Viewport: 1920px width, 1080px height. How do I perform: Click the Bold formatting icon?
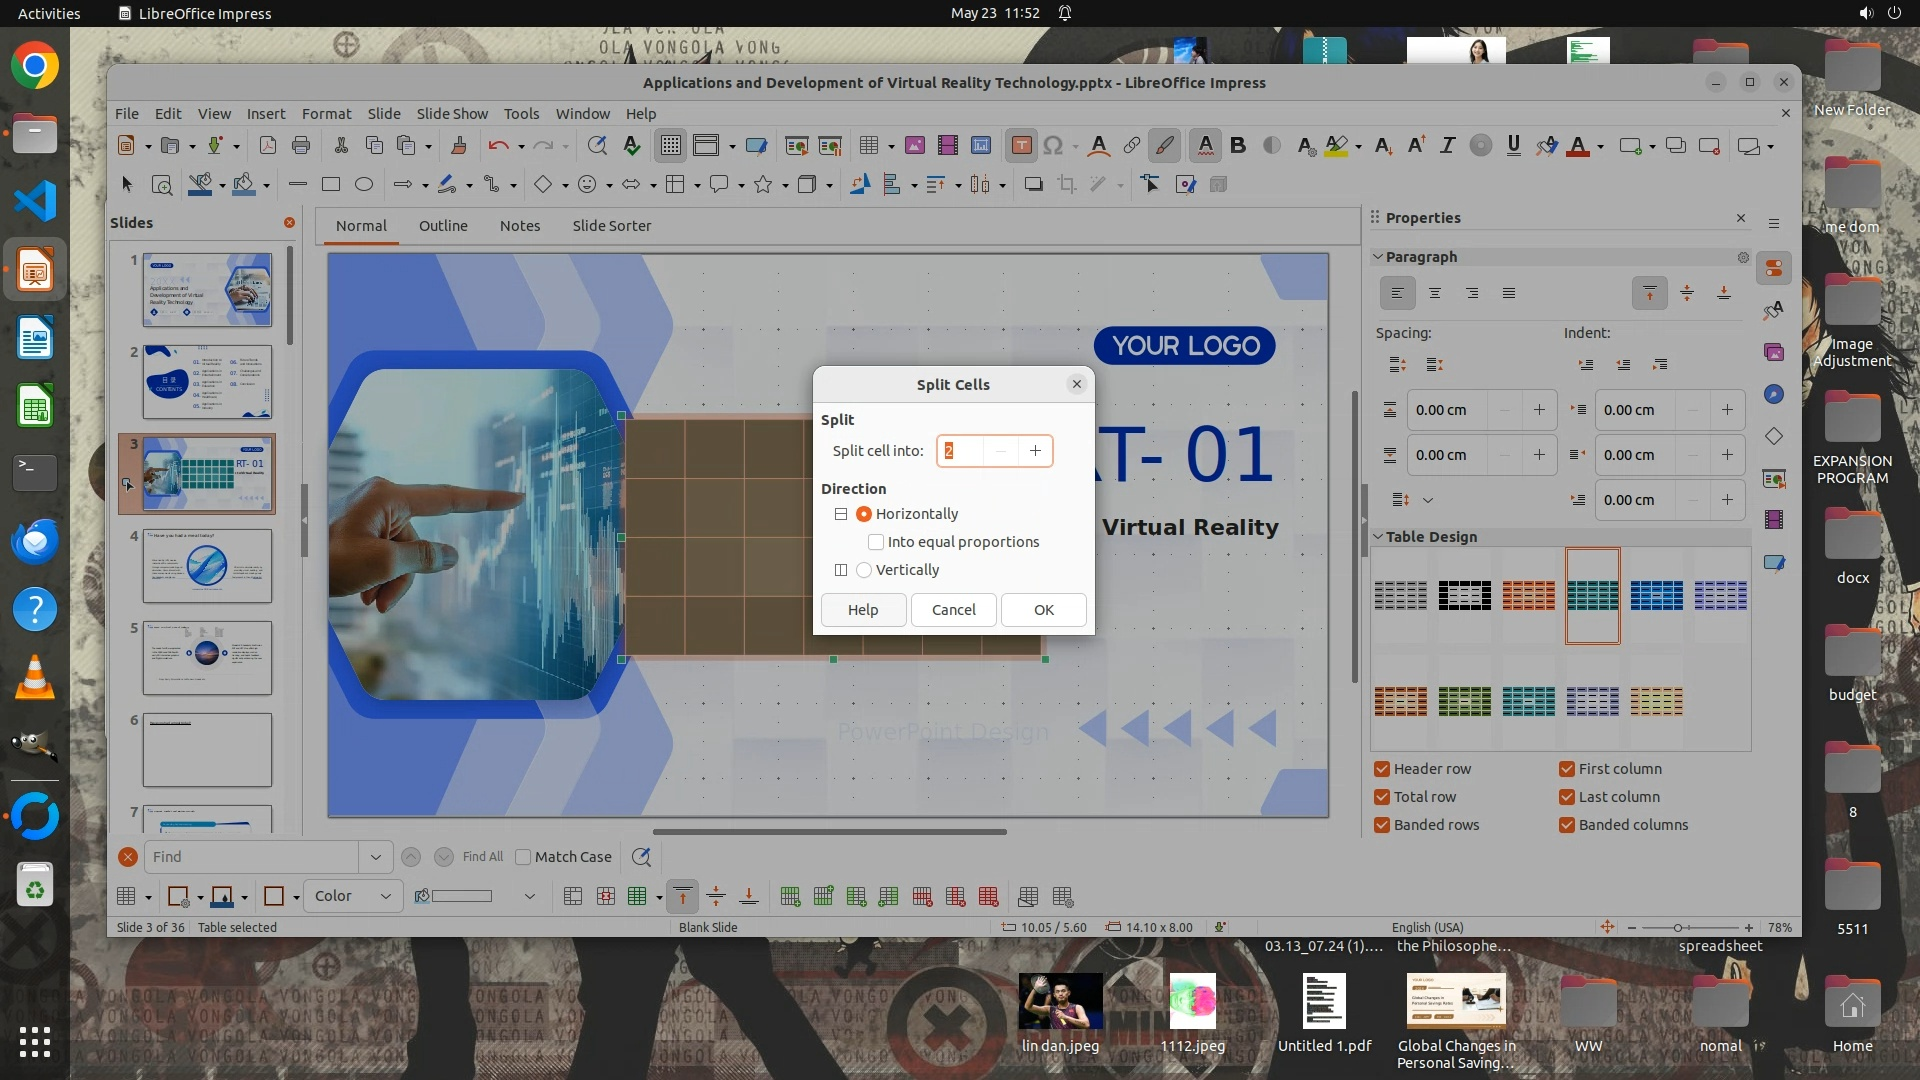click(x=1238, y=146)
